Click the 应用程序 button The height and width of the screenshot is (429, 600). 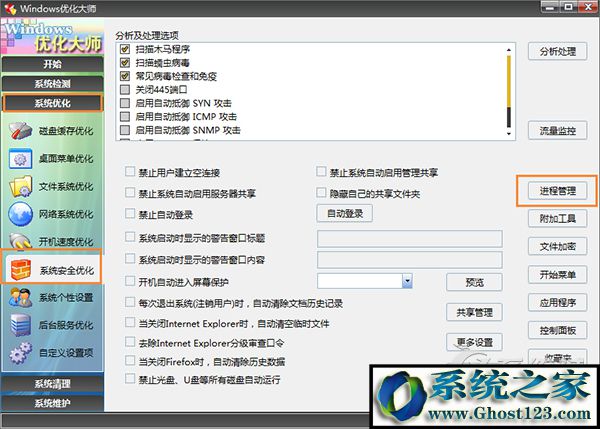point(558,302)
